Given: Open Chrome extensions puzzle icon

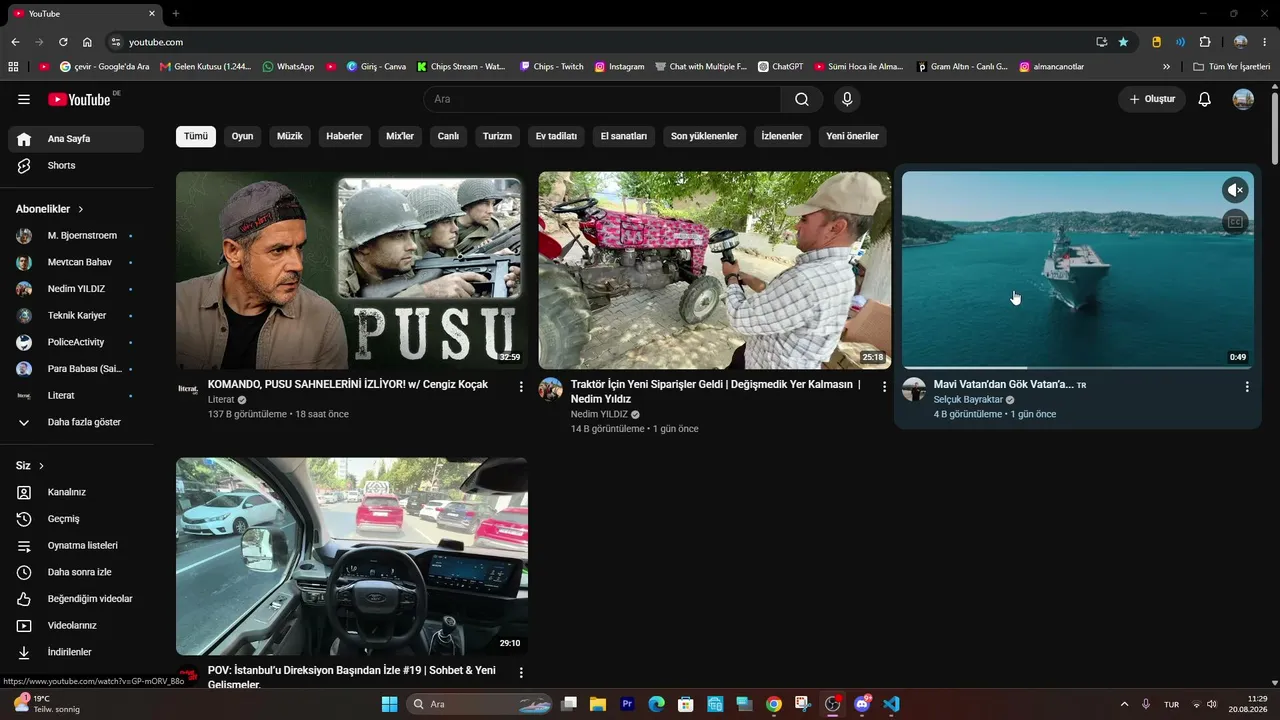Looking at the screenshot, I should [1205, 42].
